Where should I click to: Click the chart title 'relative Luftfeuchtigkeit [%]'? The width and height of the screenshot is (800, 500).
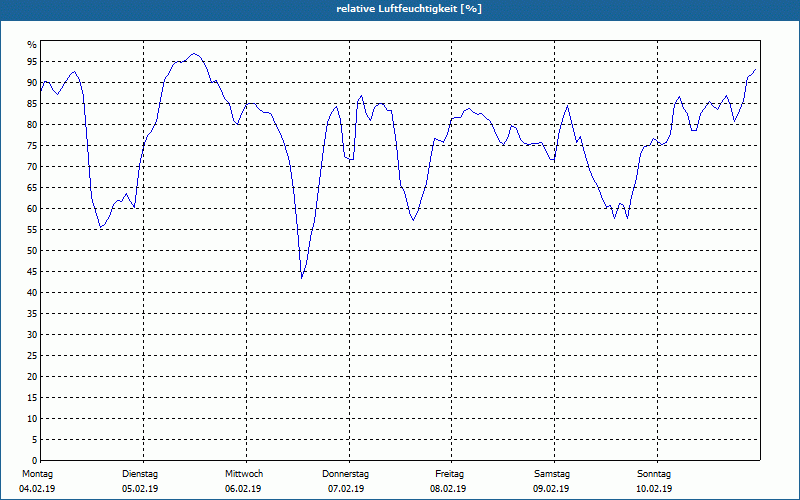click(409, 9)
